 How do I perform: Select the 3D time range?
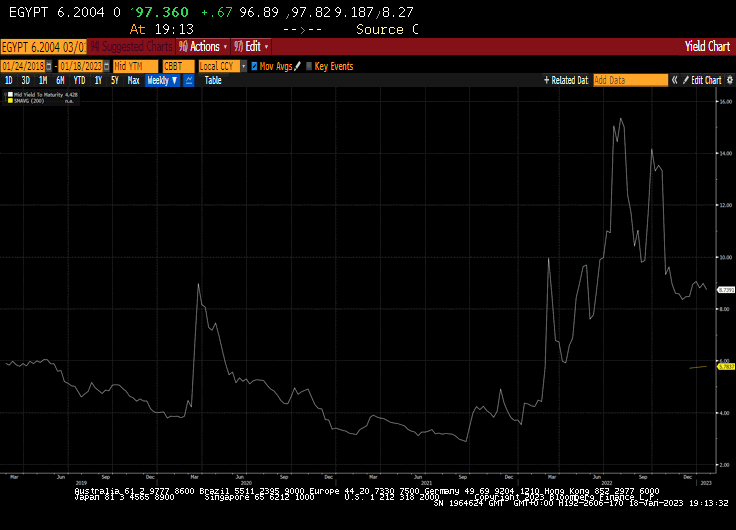click(x=26, y=80)
